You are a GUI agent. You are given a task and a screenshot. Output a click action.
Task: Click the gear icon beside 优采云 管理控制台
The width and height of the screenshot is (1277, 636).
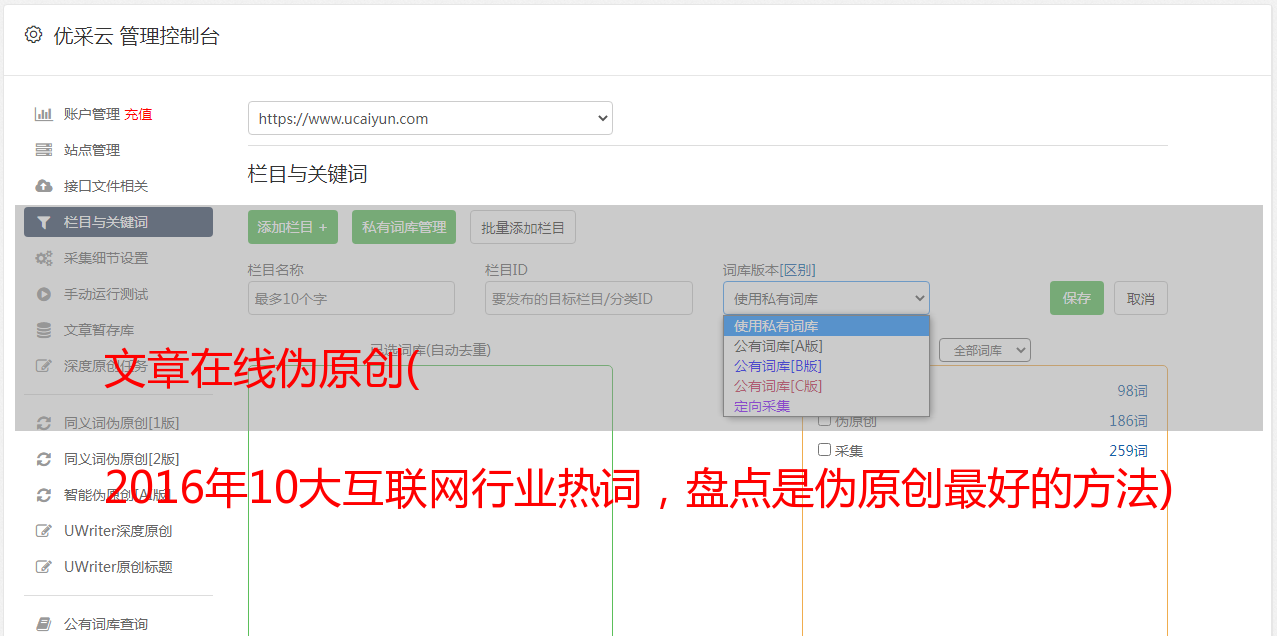(x=33, y=35)
